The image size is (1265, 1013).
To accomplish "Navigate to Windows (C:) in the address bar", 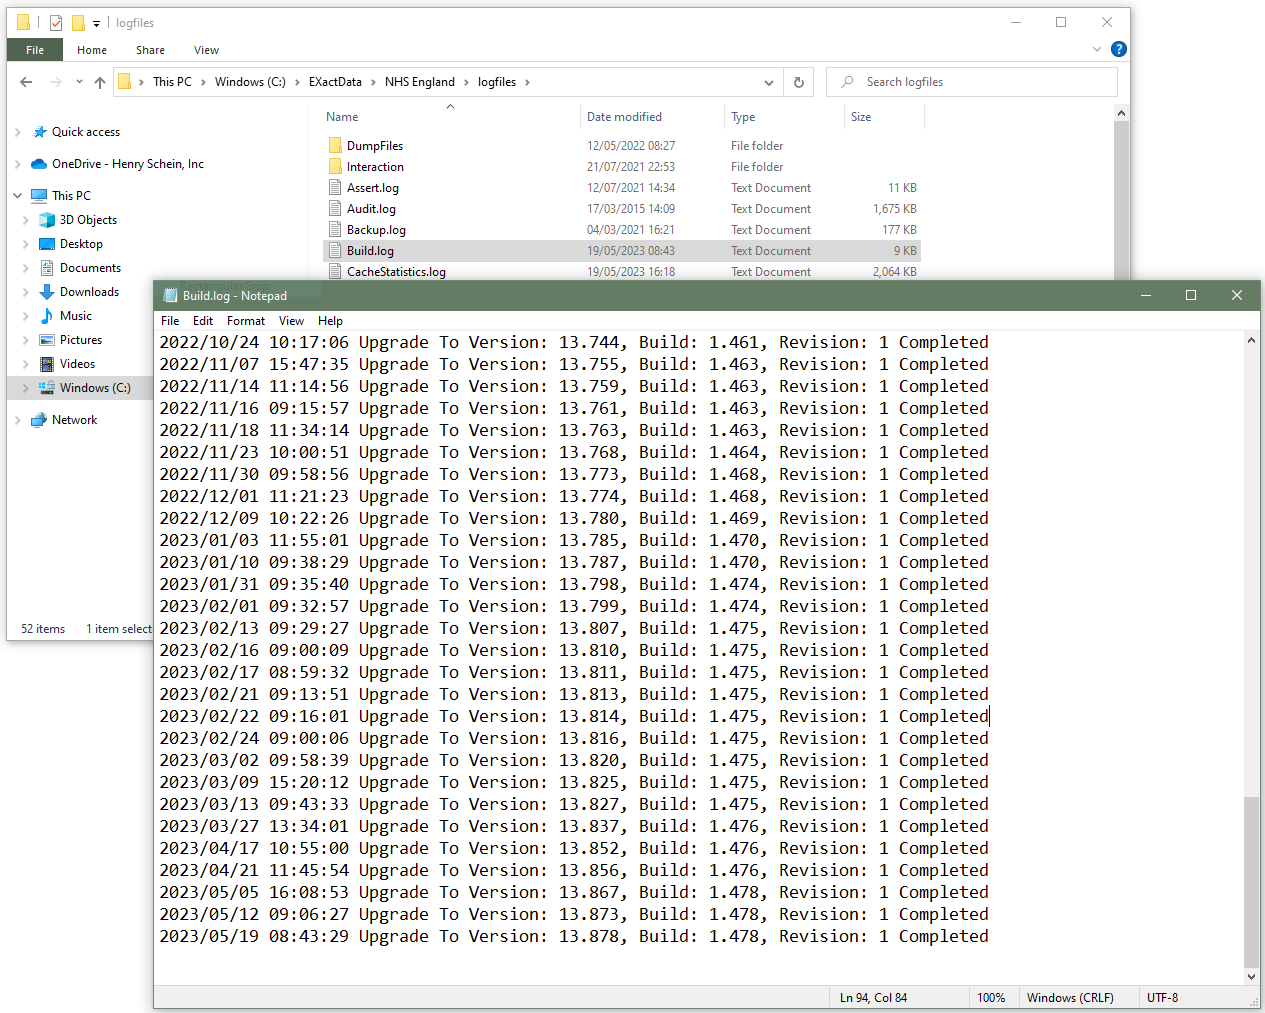I will (250, 82).
